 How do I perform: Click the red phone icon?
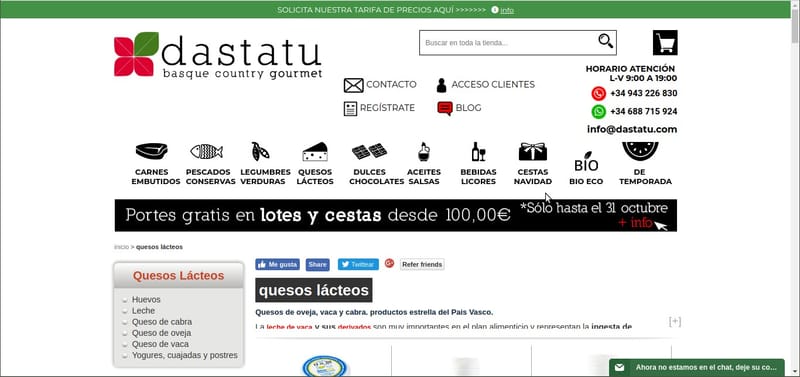[598, 93]
